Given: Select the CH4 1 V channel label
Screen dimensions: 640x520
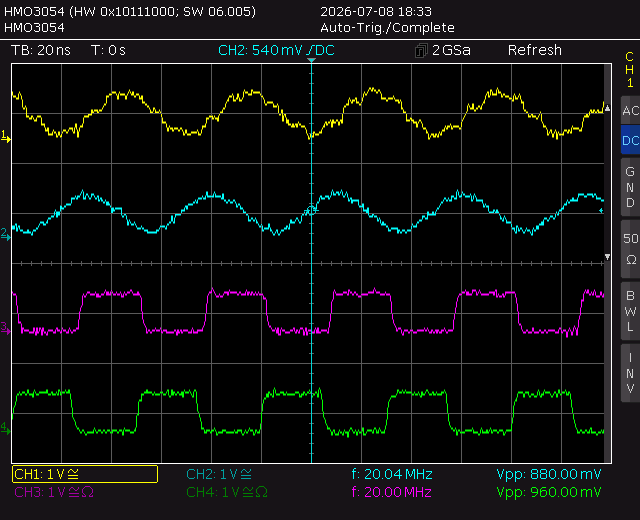Looking at the screenshot, I should point(227,492).
